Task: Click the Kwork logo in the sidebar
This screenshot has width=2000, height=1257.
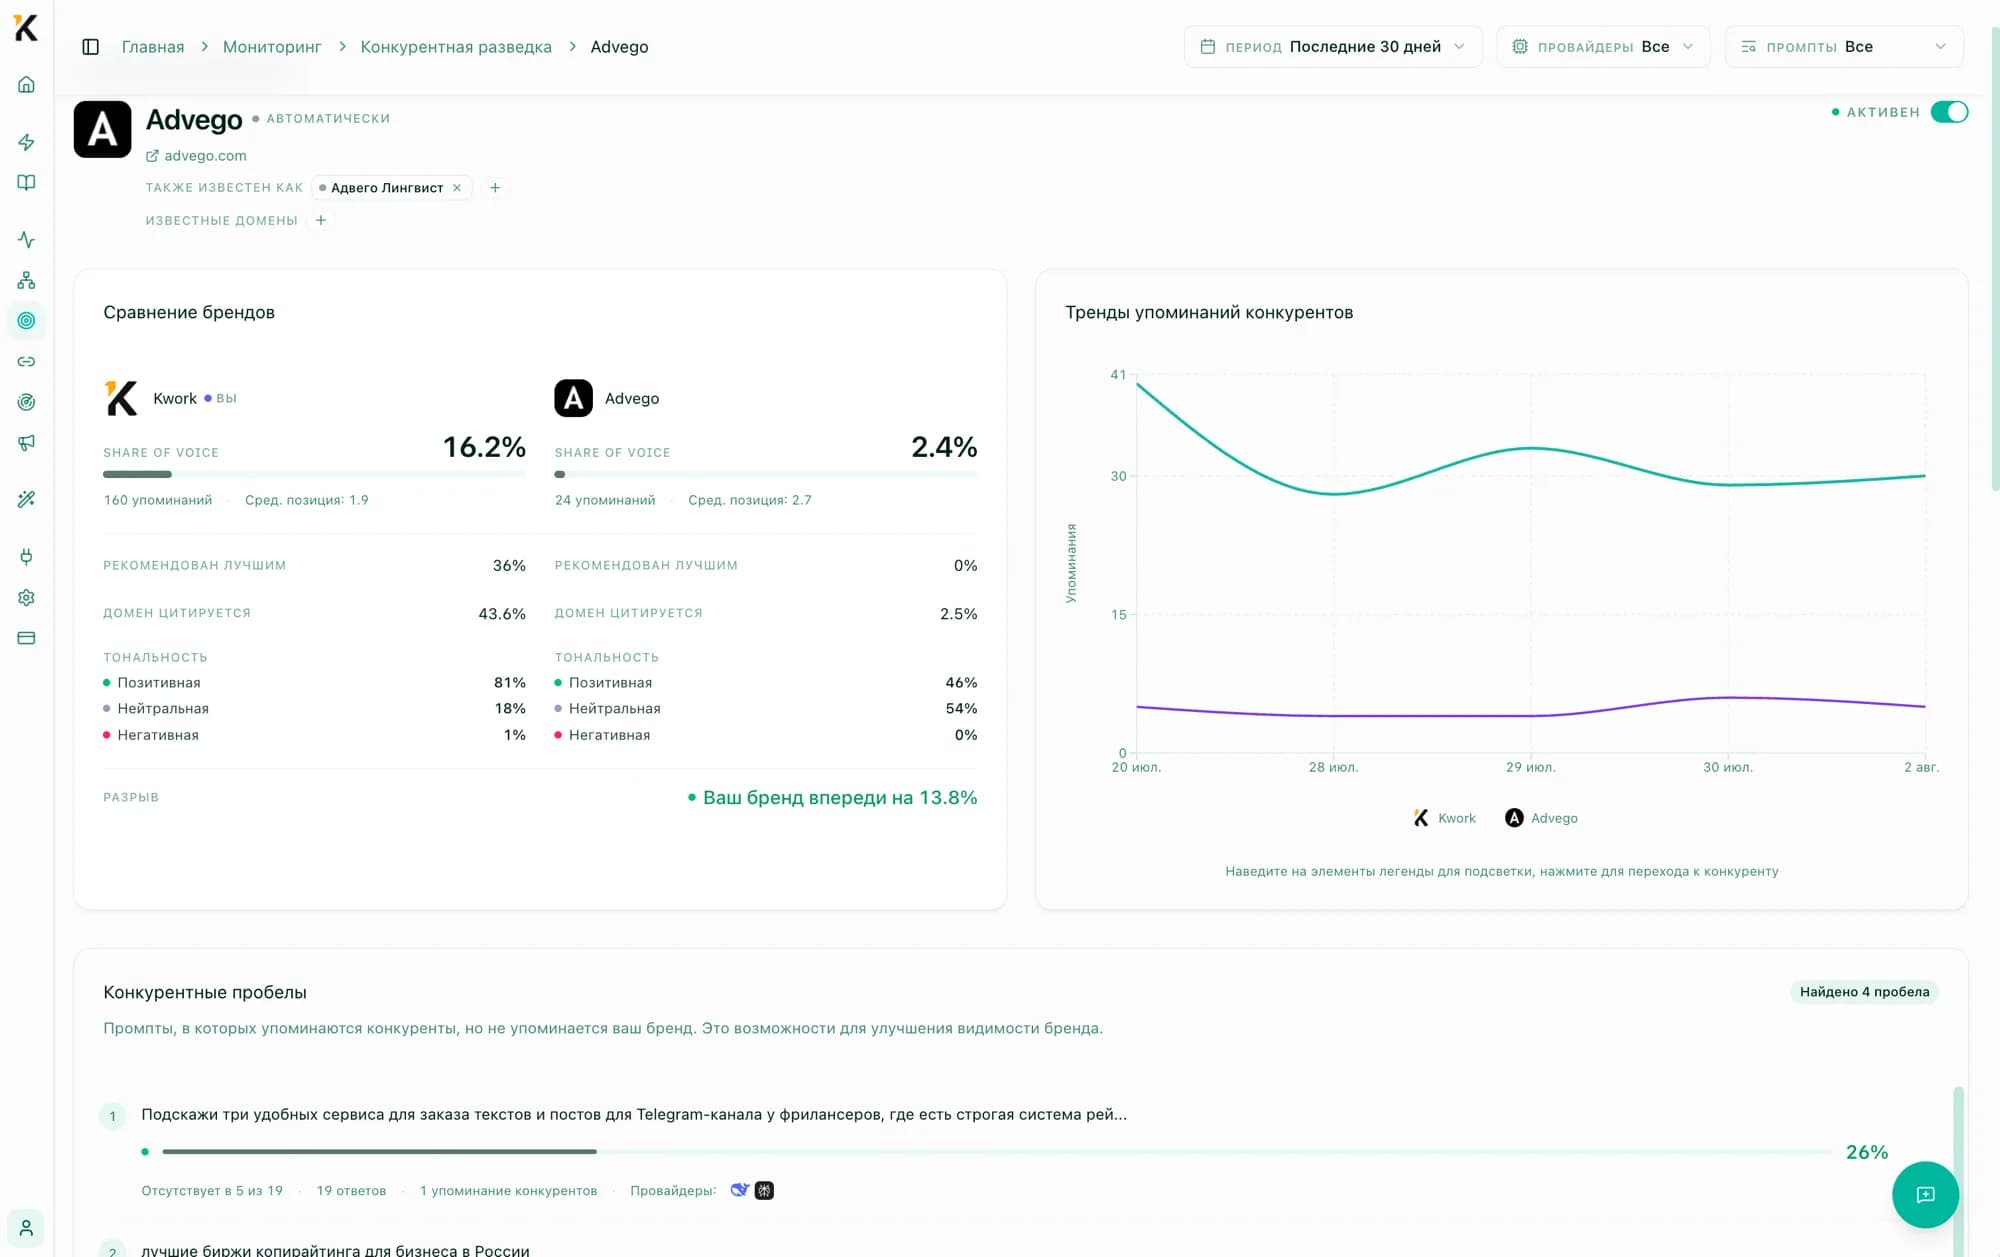Action: point(26,28)
